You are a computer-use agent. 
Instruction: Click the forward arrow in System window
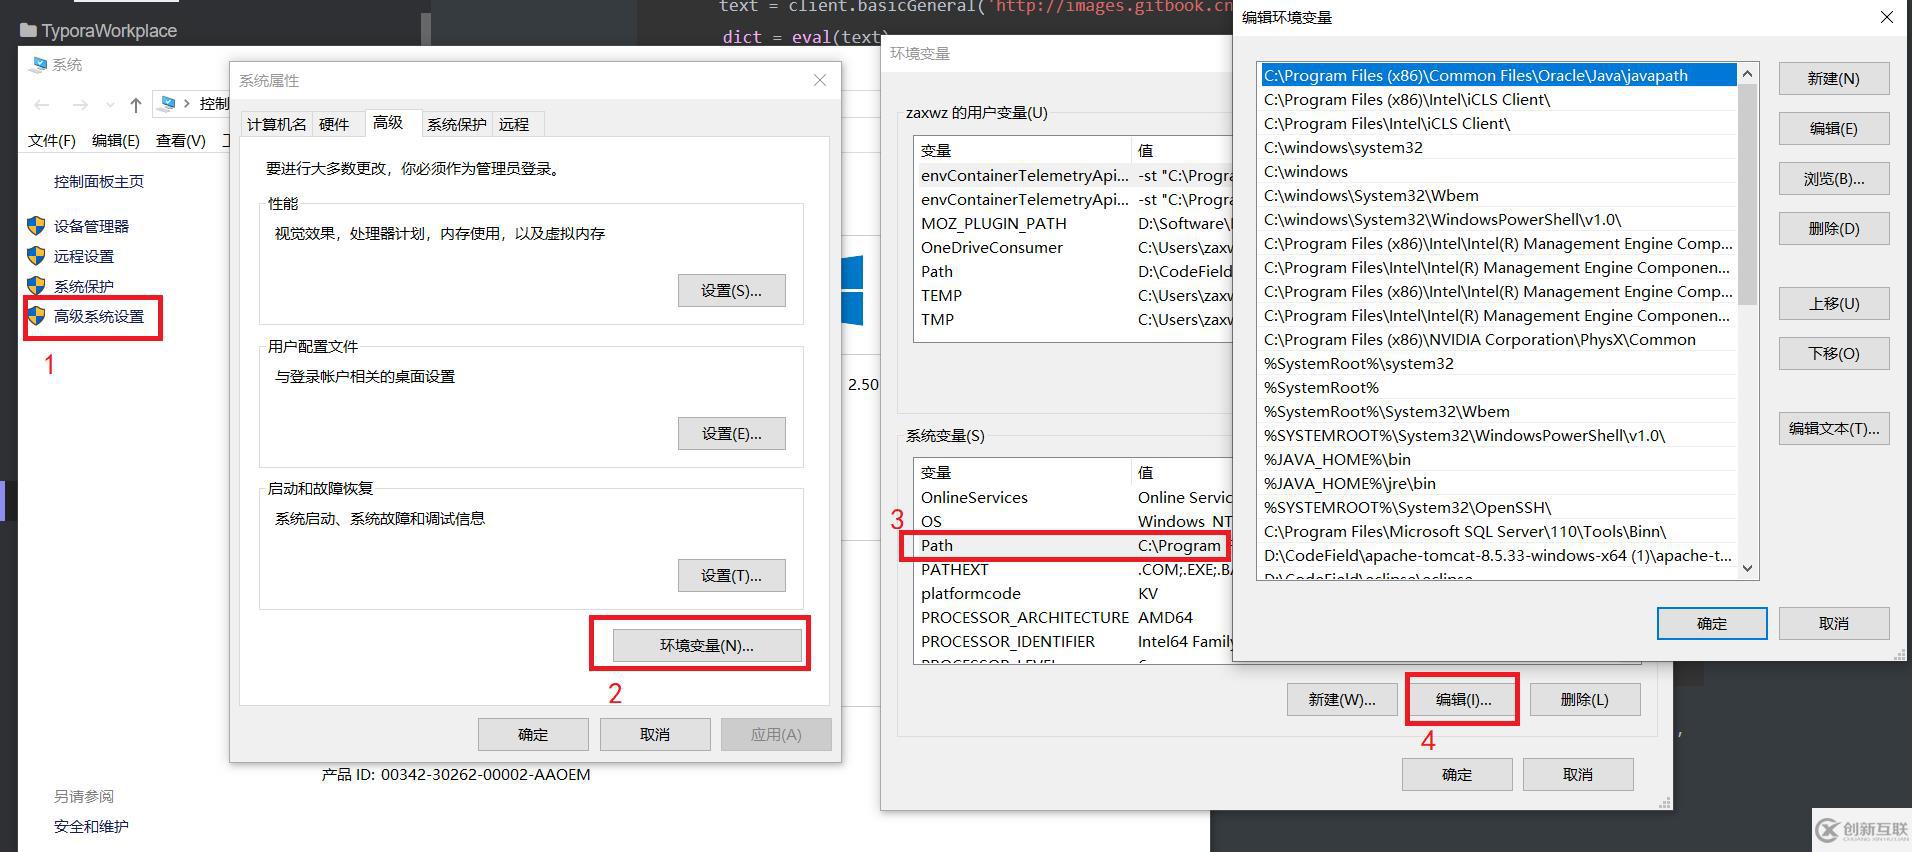coord(81,104)
